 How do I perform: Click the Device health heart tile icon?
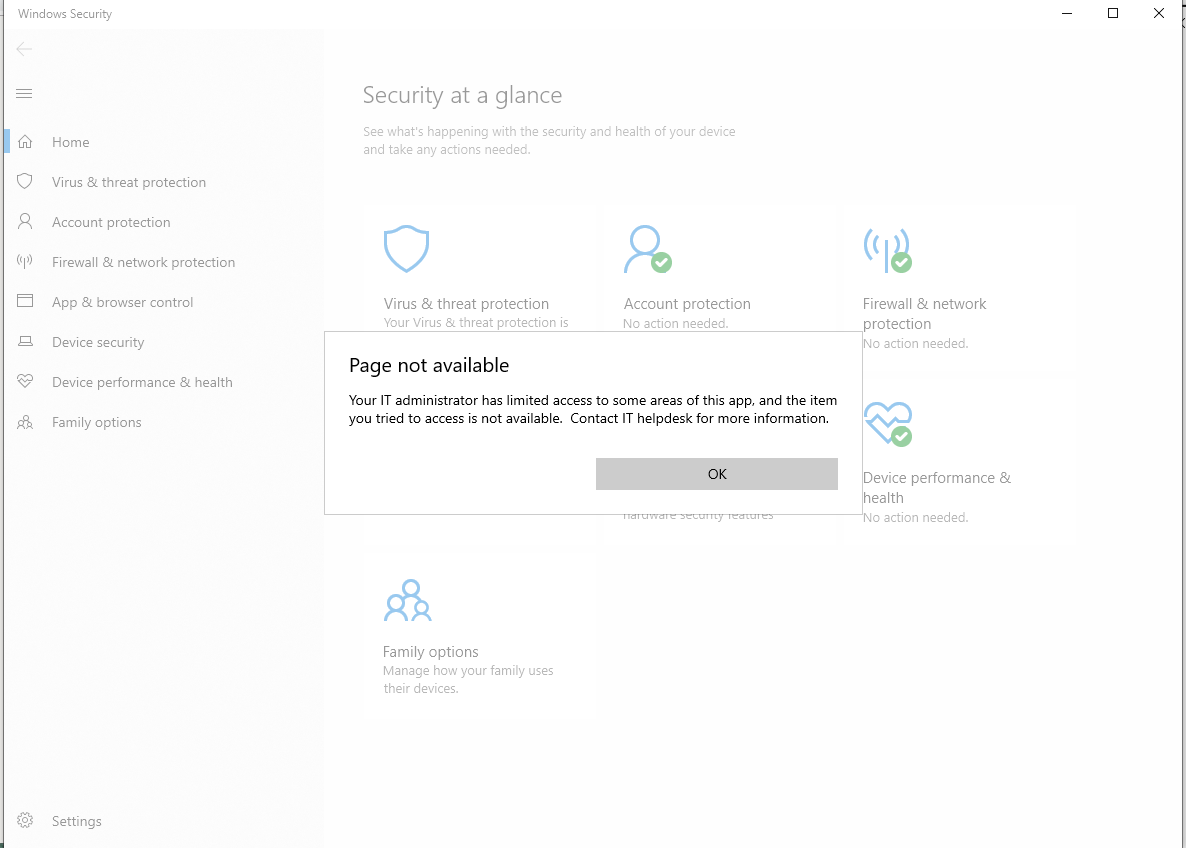888,424
